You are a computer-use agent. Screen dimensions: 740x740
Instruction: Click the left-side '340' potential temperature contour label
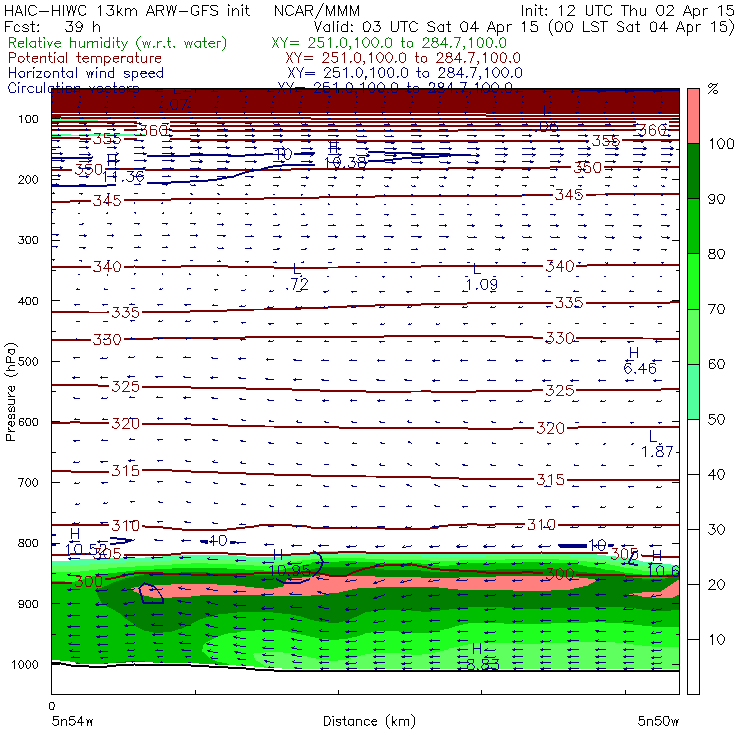[x=107, y=267]
